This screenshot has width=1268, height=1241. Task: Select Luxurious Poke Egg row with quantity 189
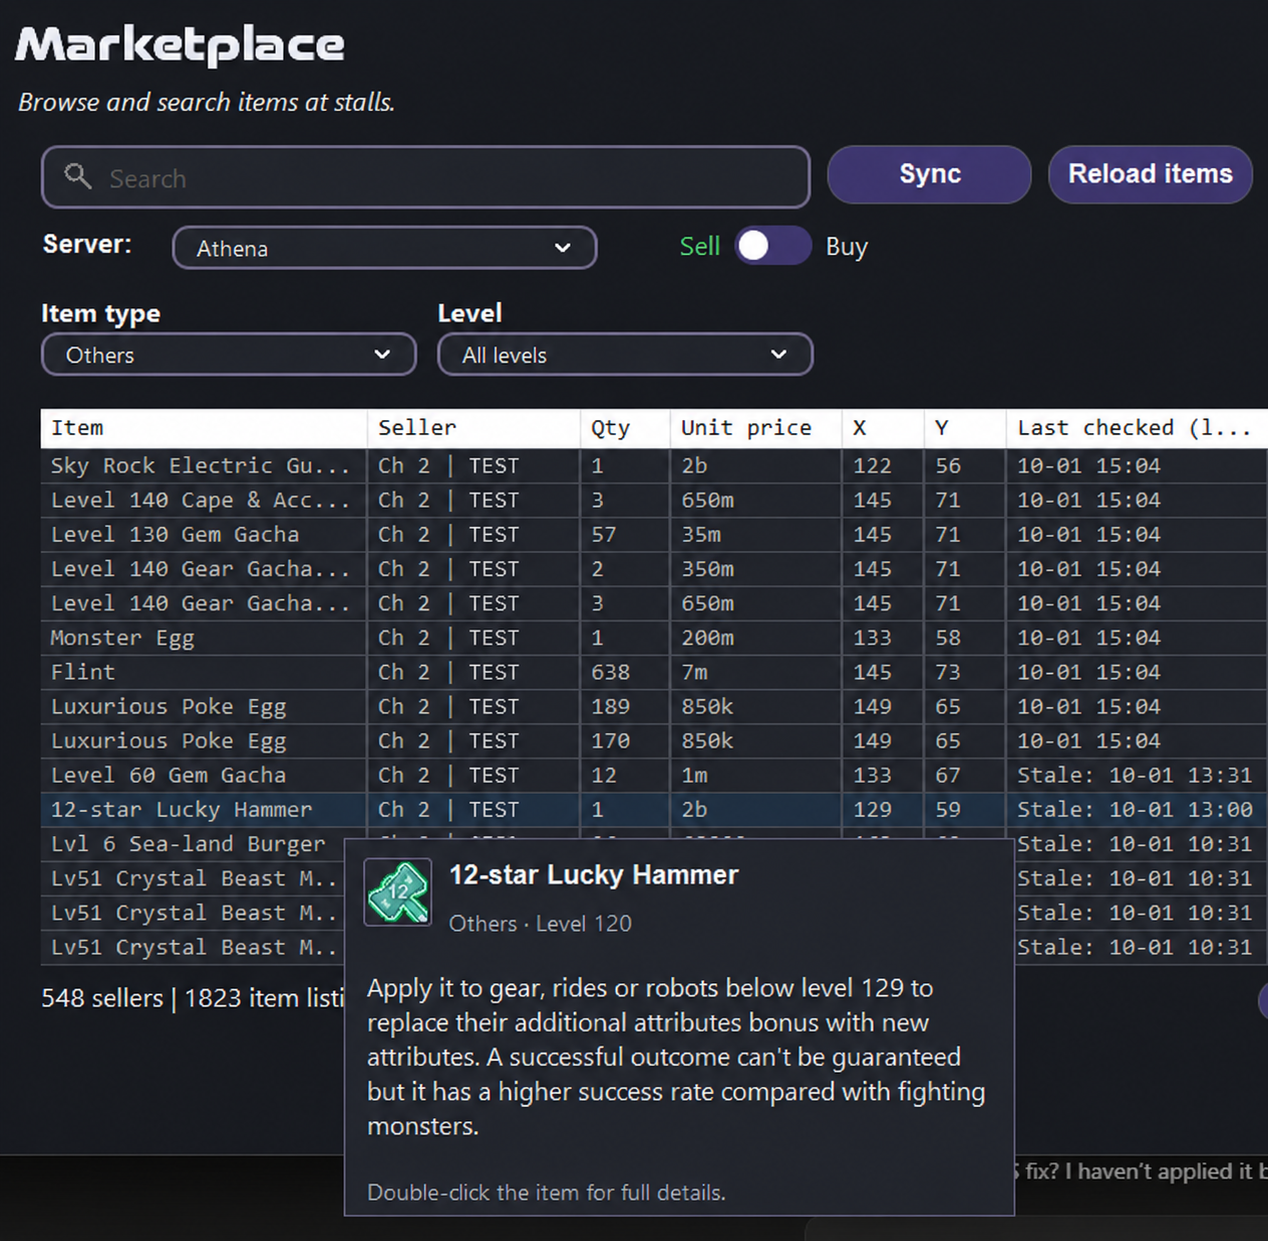(654, 707)
